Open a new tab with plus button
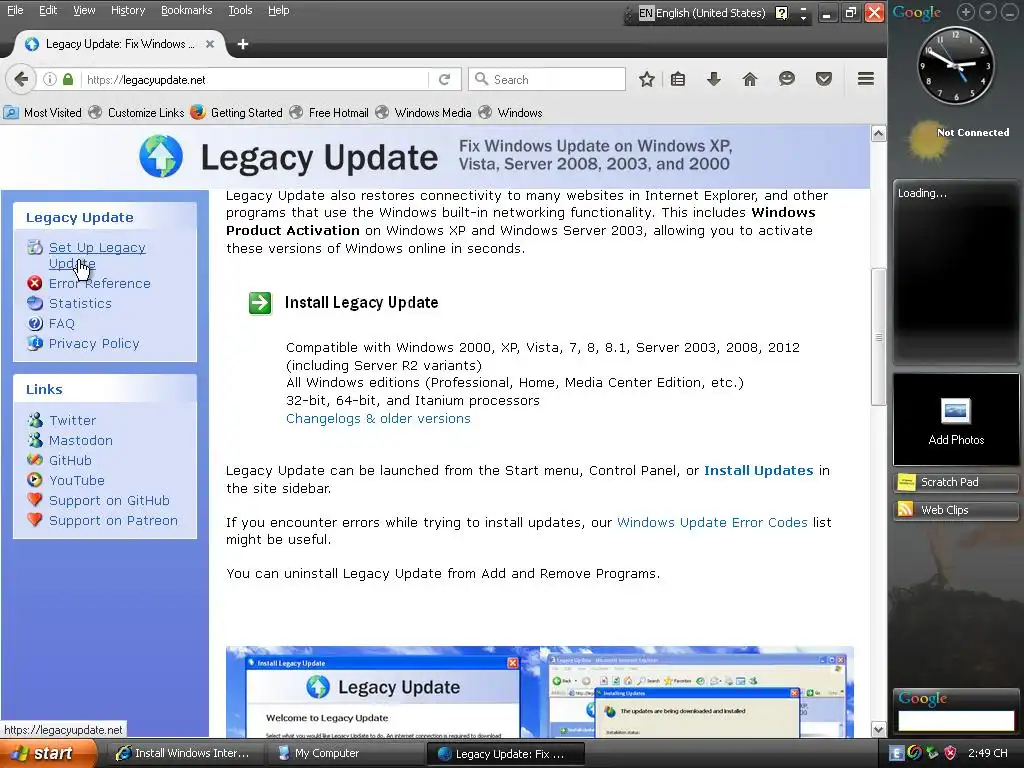The width and height of the screenshot is (1024, 768). coord(243,44)
